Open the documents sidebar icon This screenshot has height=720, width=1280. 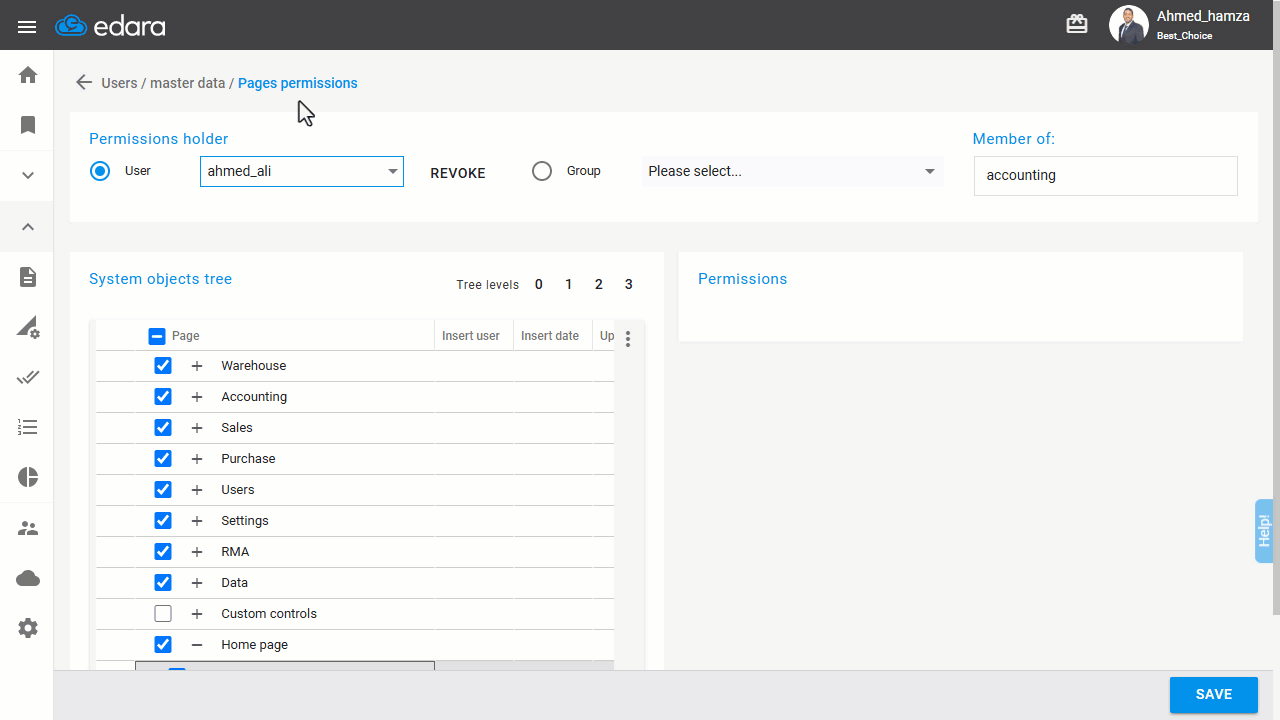pos(28,277)
